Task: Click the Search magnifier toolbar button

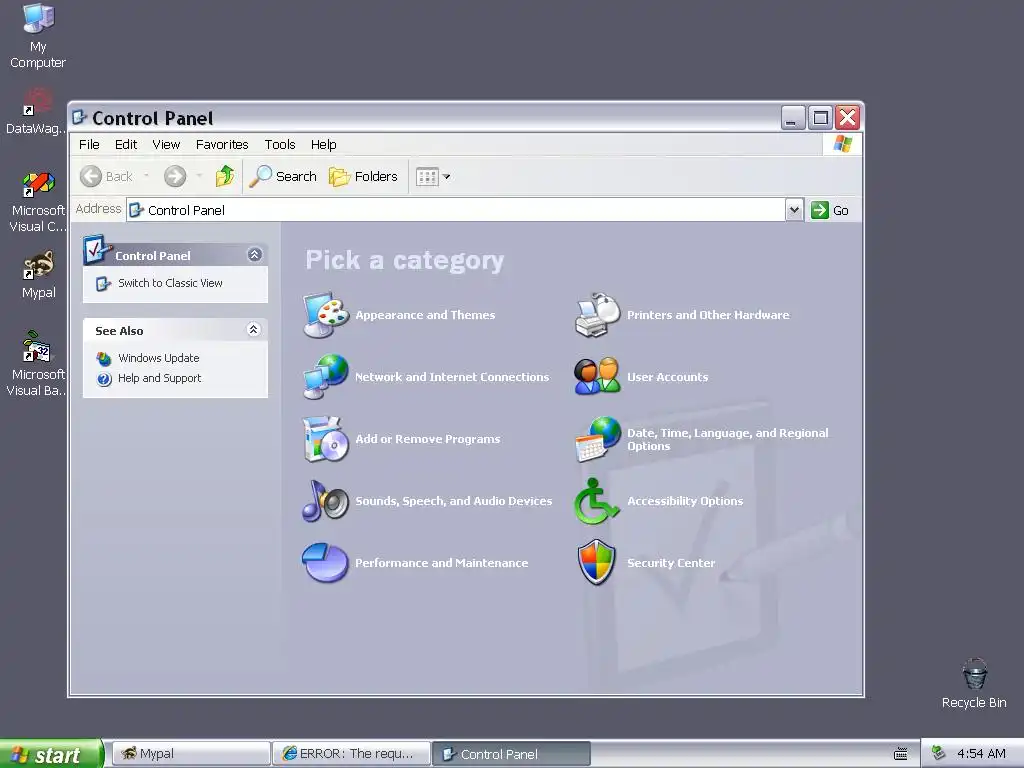Action: point(283,176)
